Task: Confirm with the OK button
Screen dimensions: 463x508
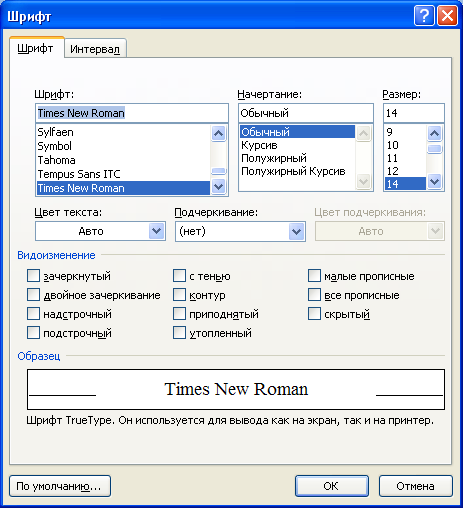Action: [x=332, y=486]
